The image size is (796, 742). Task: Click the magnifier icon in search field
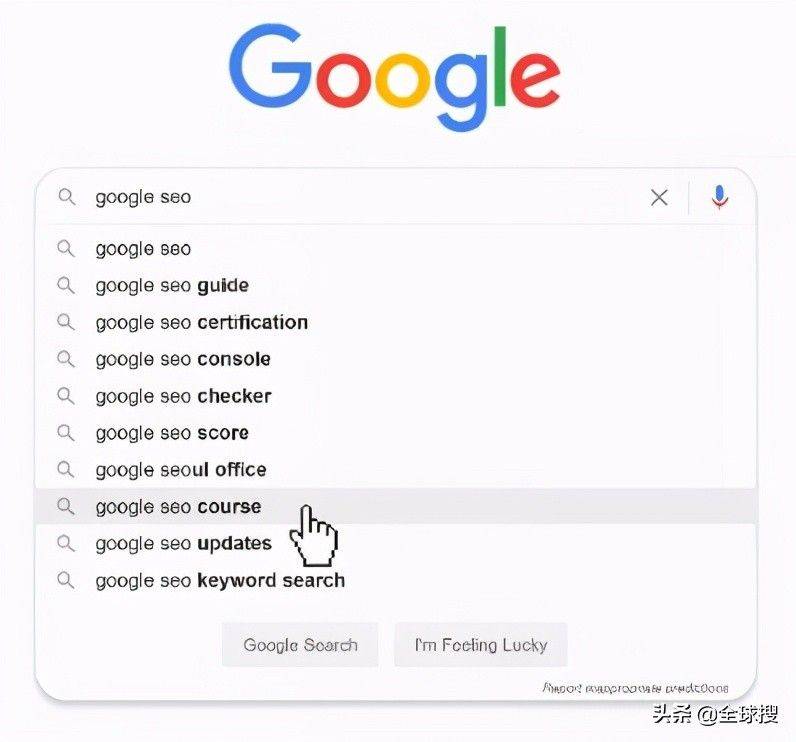[66, 197]
